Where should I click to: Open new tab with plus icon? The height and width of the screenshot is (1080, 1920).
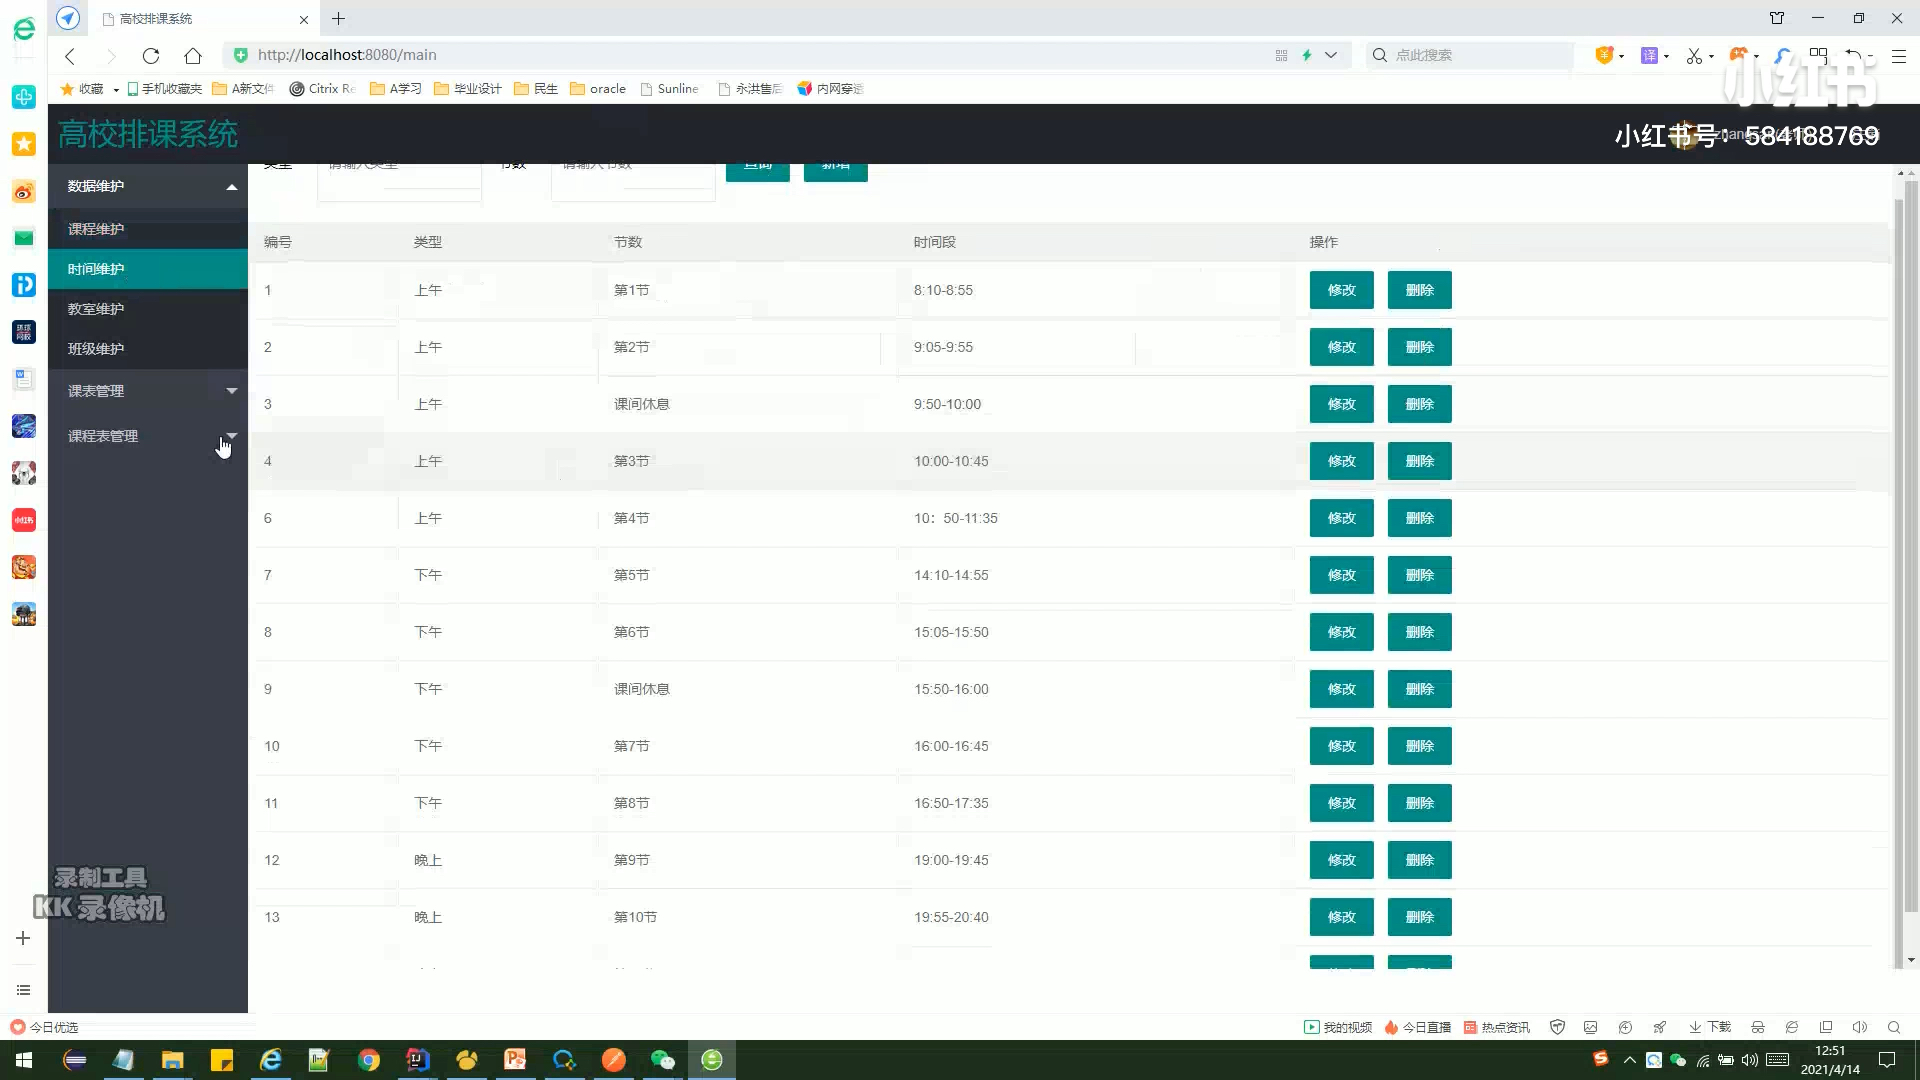pos(339,19)
